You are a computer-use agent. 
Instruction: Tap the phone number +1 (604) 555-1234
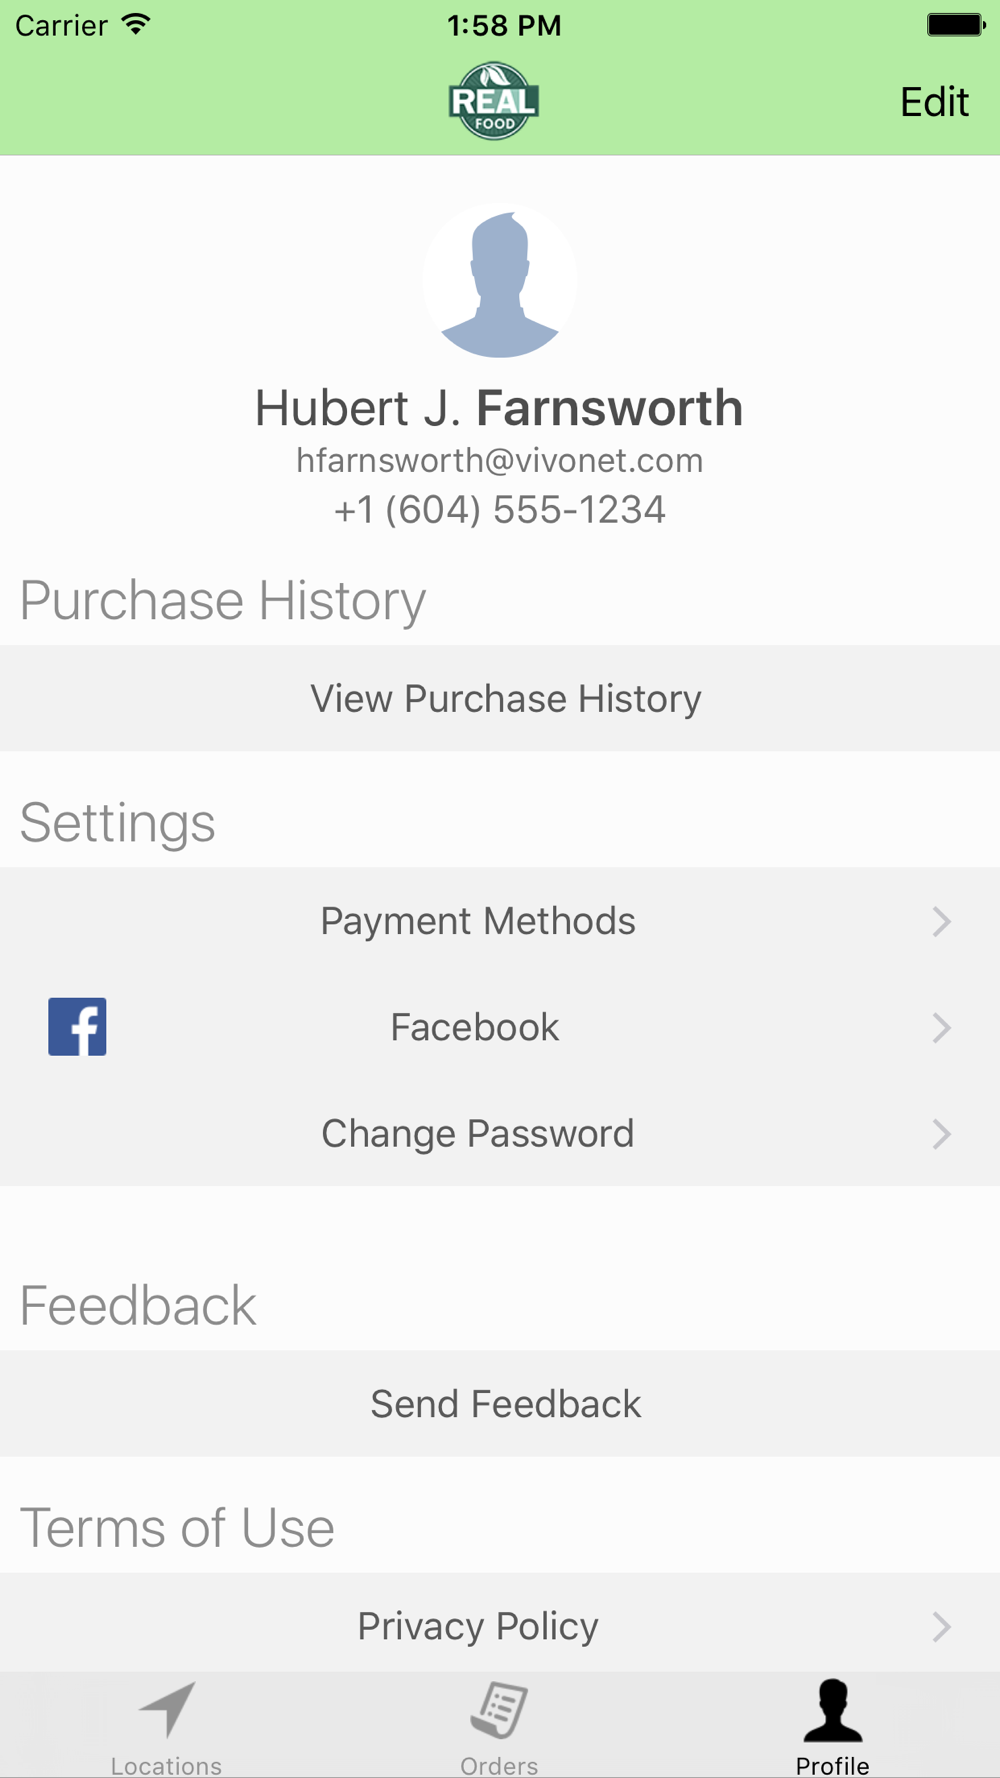pyautogui.click(x=500, y=510)
